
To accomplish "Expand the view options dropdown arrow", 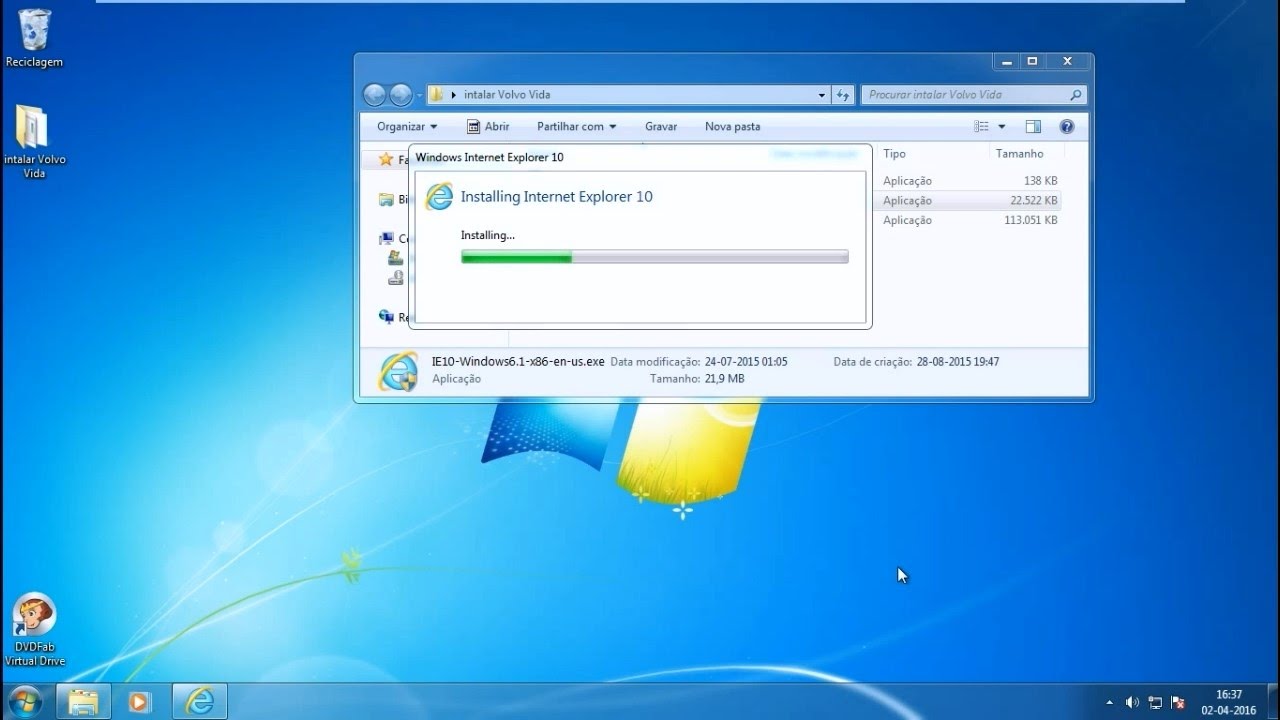I will [x=1002, y=127].
